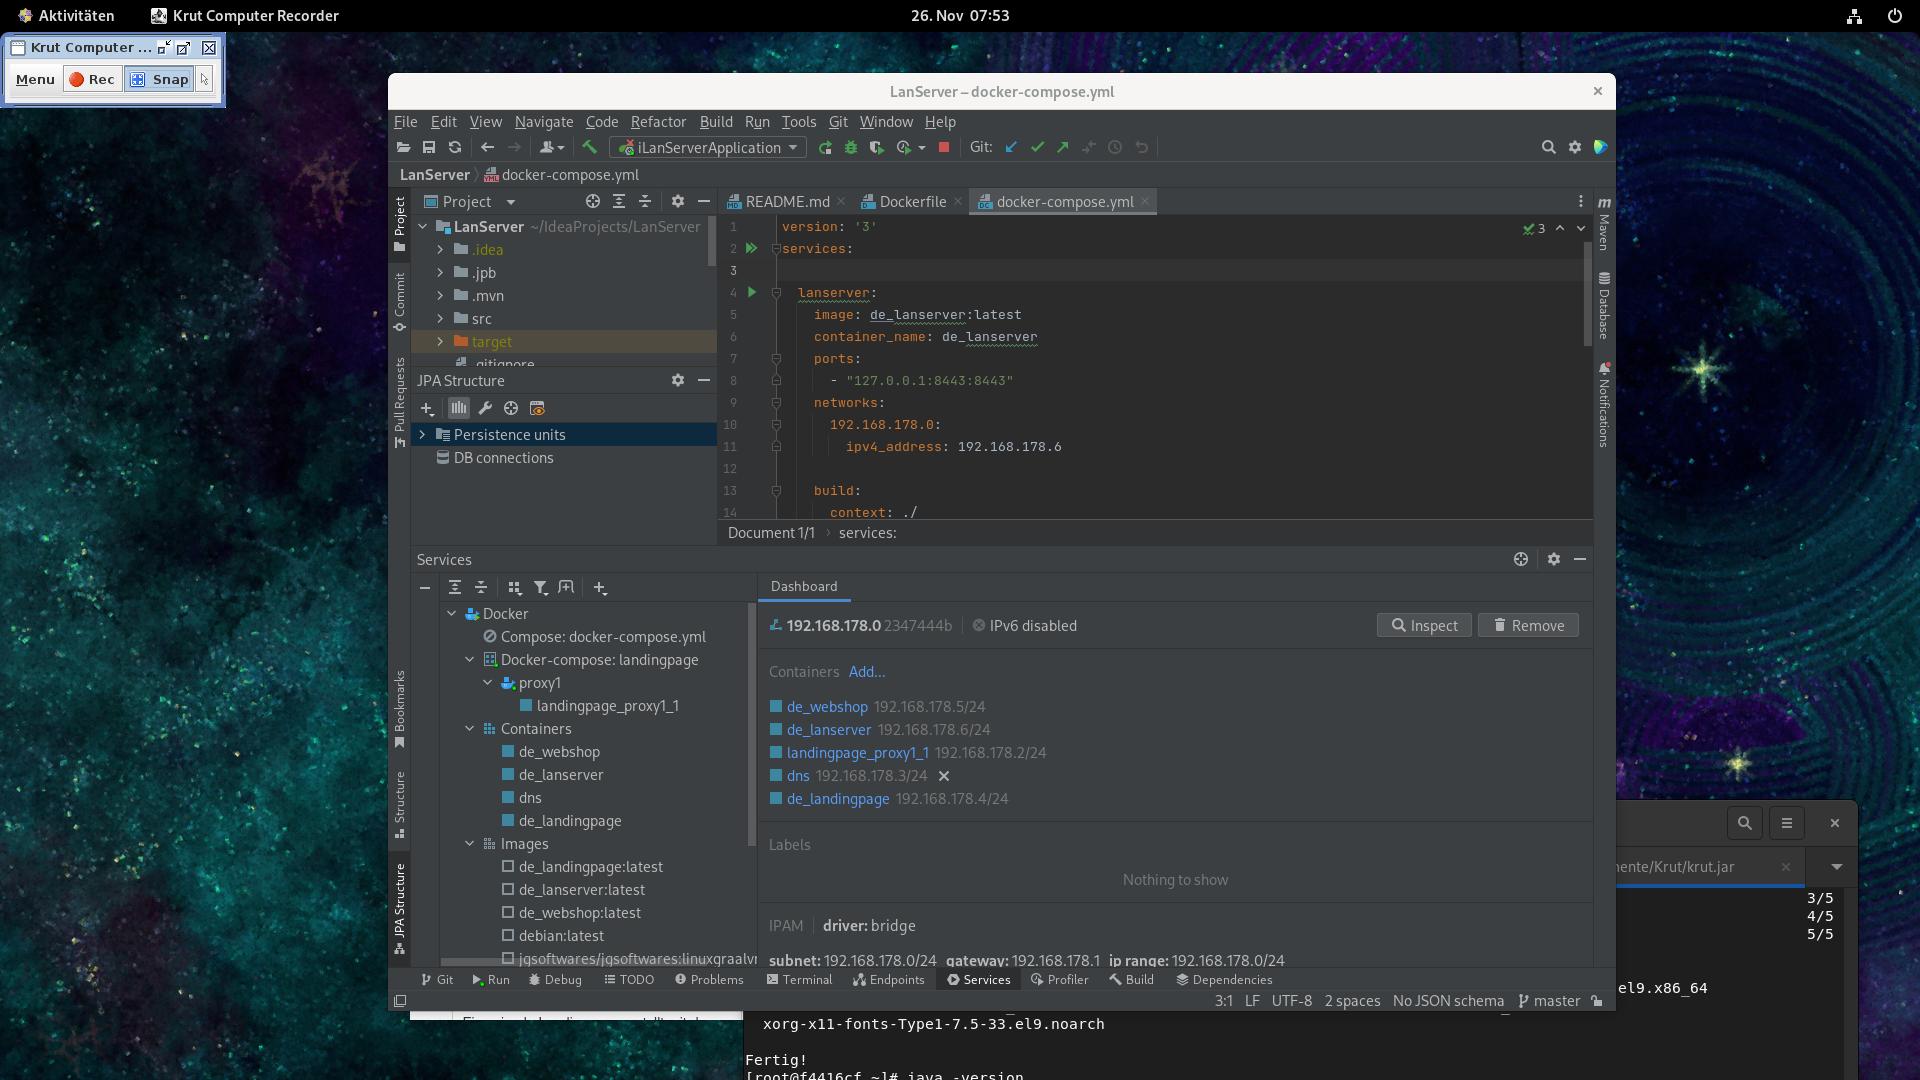Click the editor vertical scrollbar

pos(1587,295)
